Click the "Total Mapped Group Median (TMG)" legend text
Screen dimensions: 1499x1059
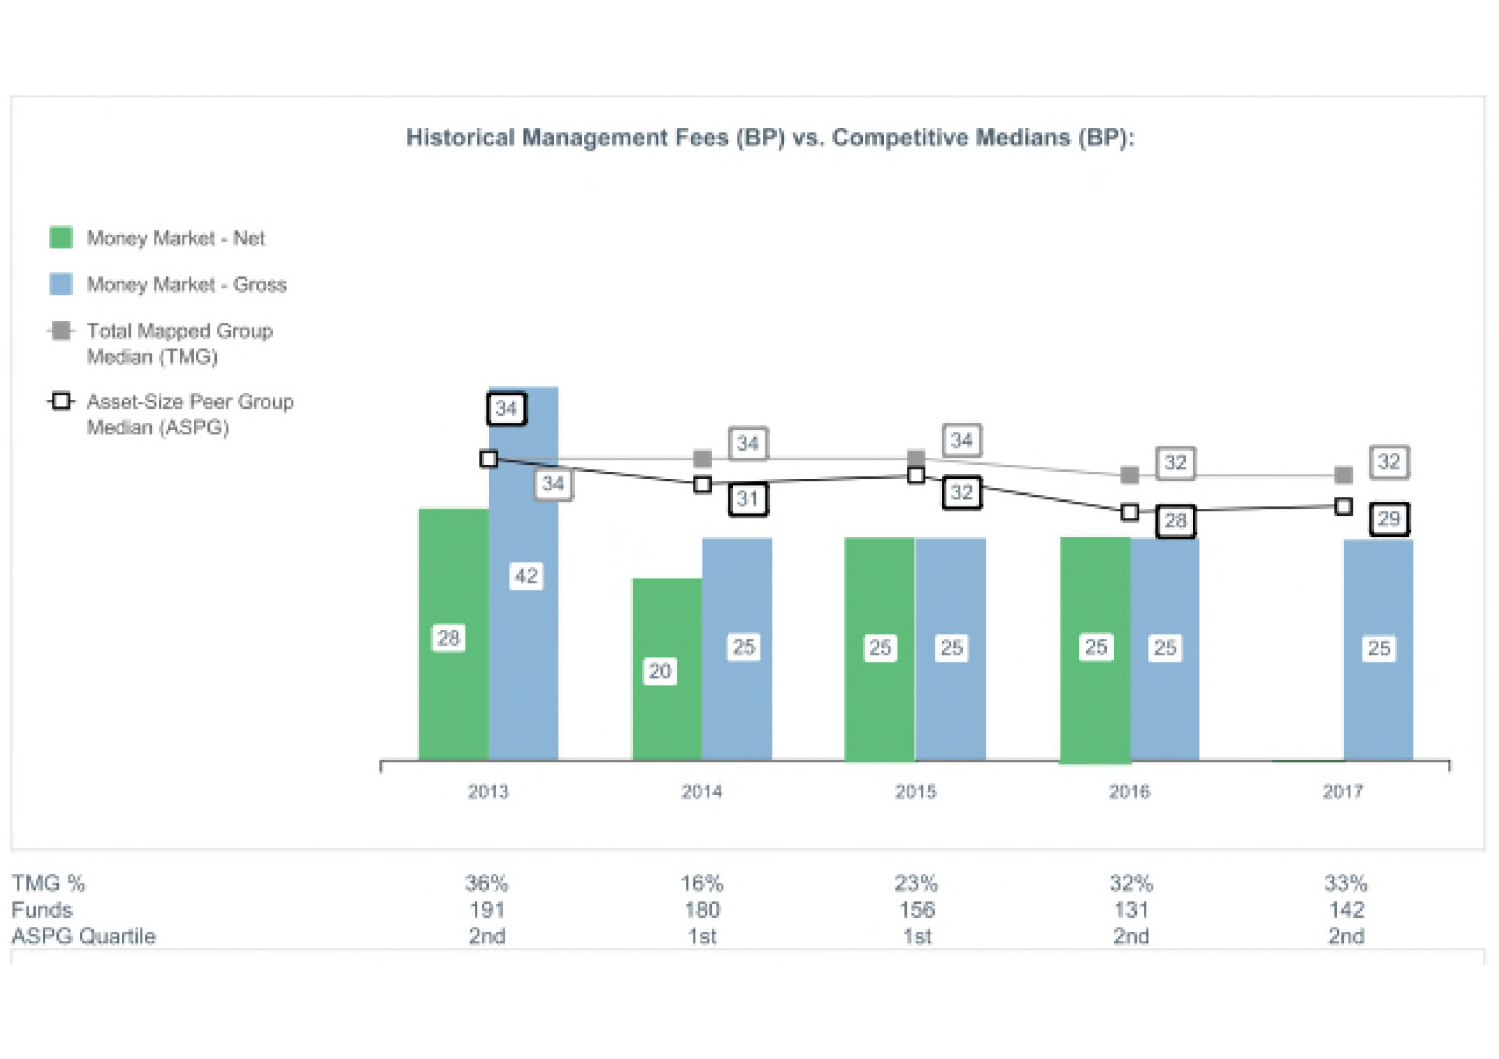tap(179, 343)
